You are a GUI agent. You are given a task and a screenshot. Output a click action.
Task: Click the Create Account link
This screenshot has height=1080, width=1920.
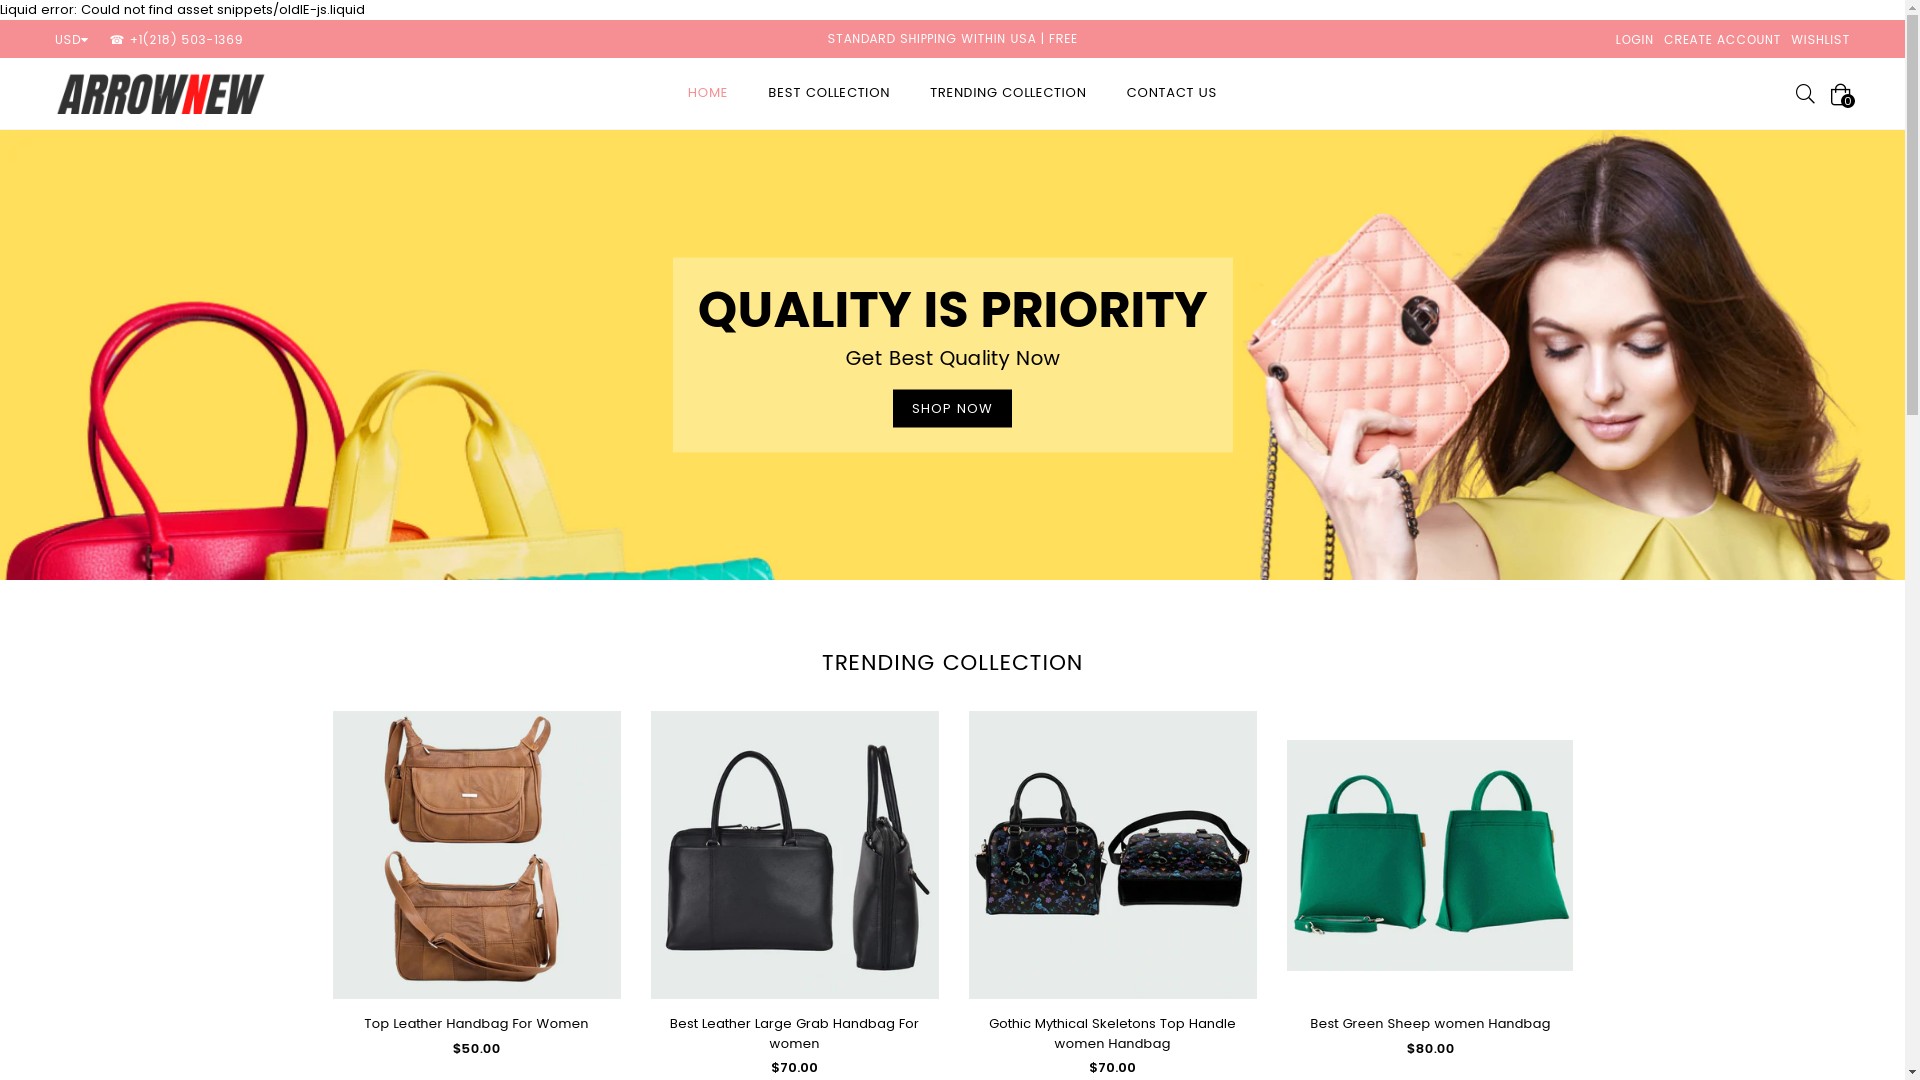[1722, 40]
